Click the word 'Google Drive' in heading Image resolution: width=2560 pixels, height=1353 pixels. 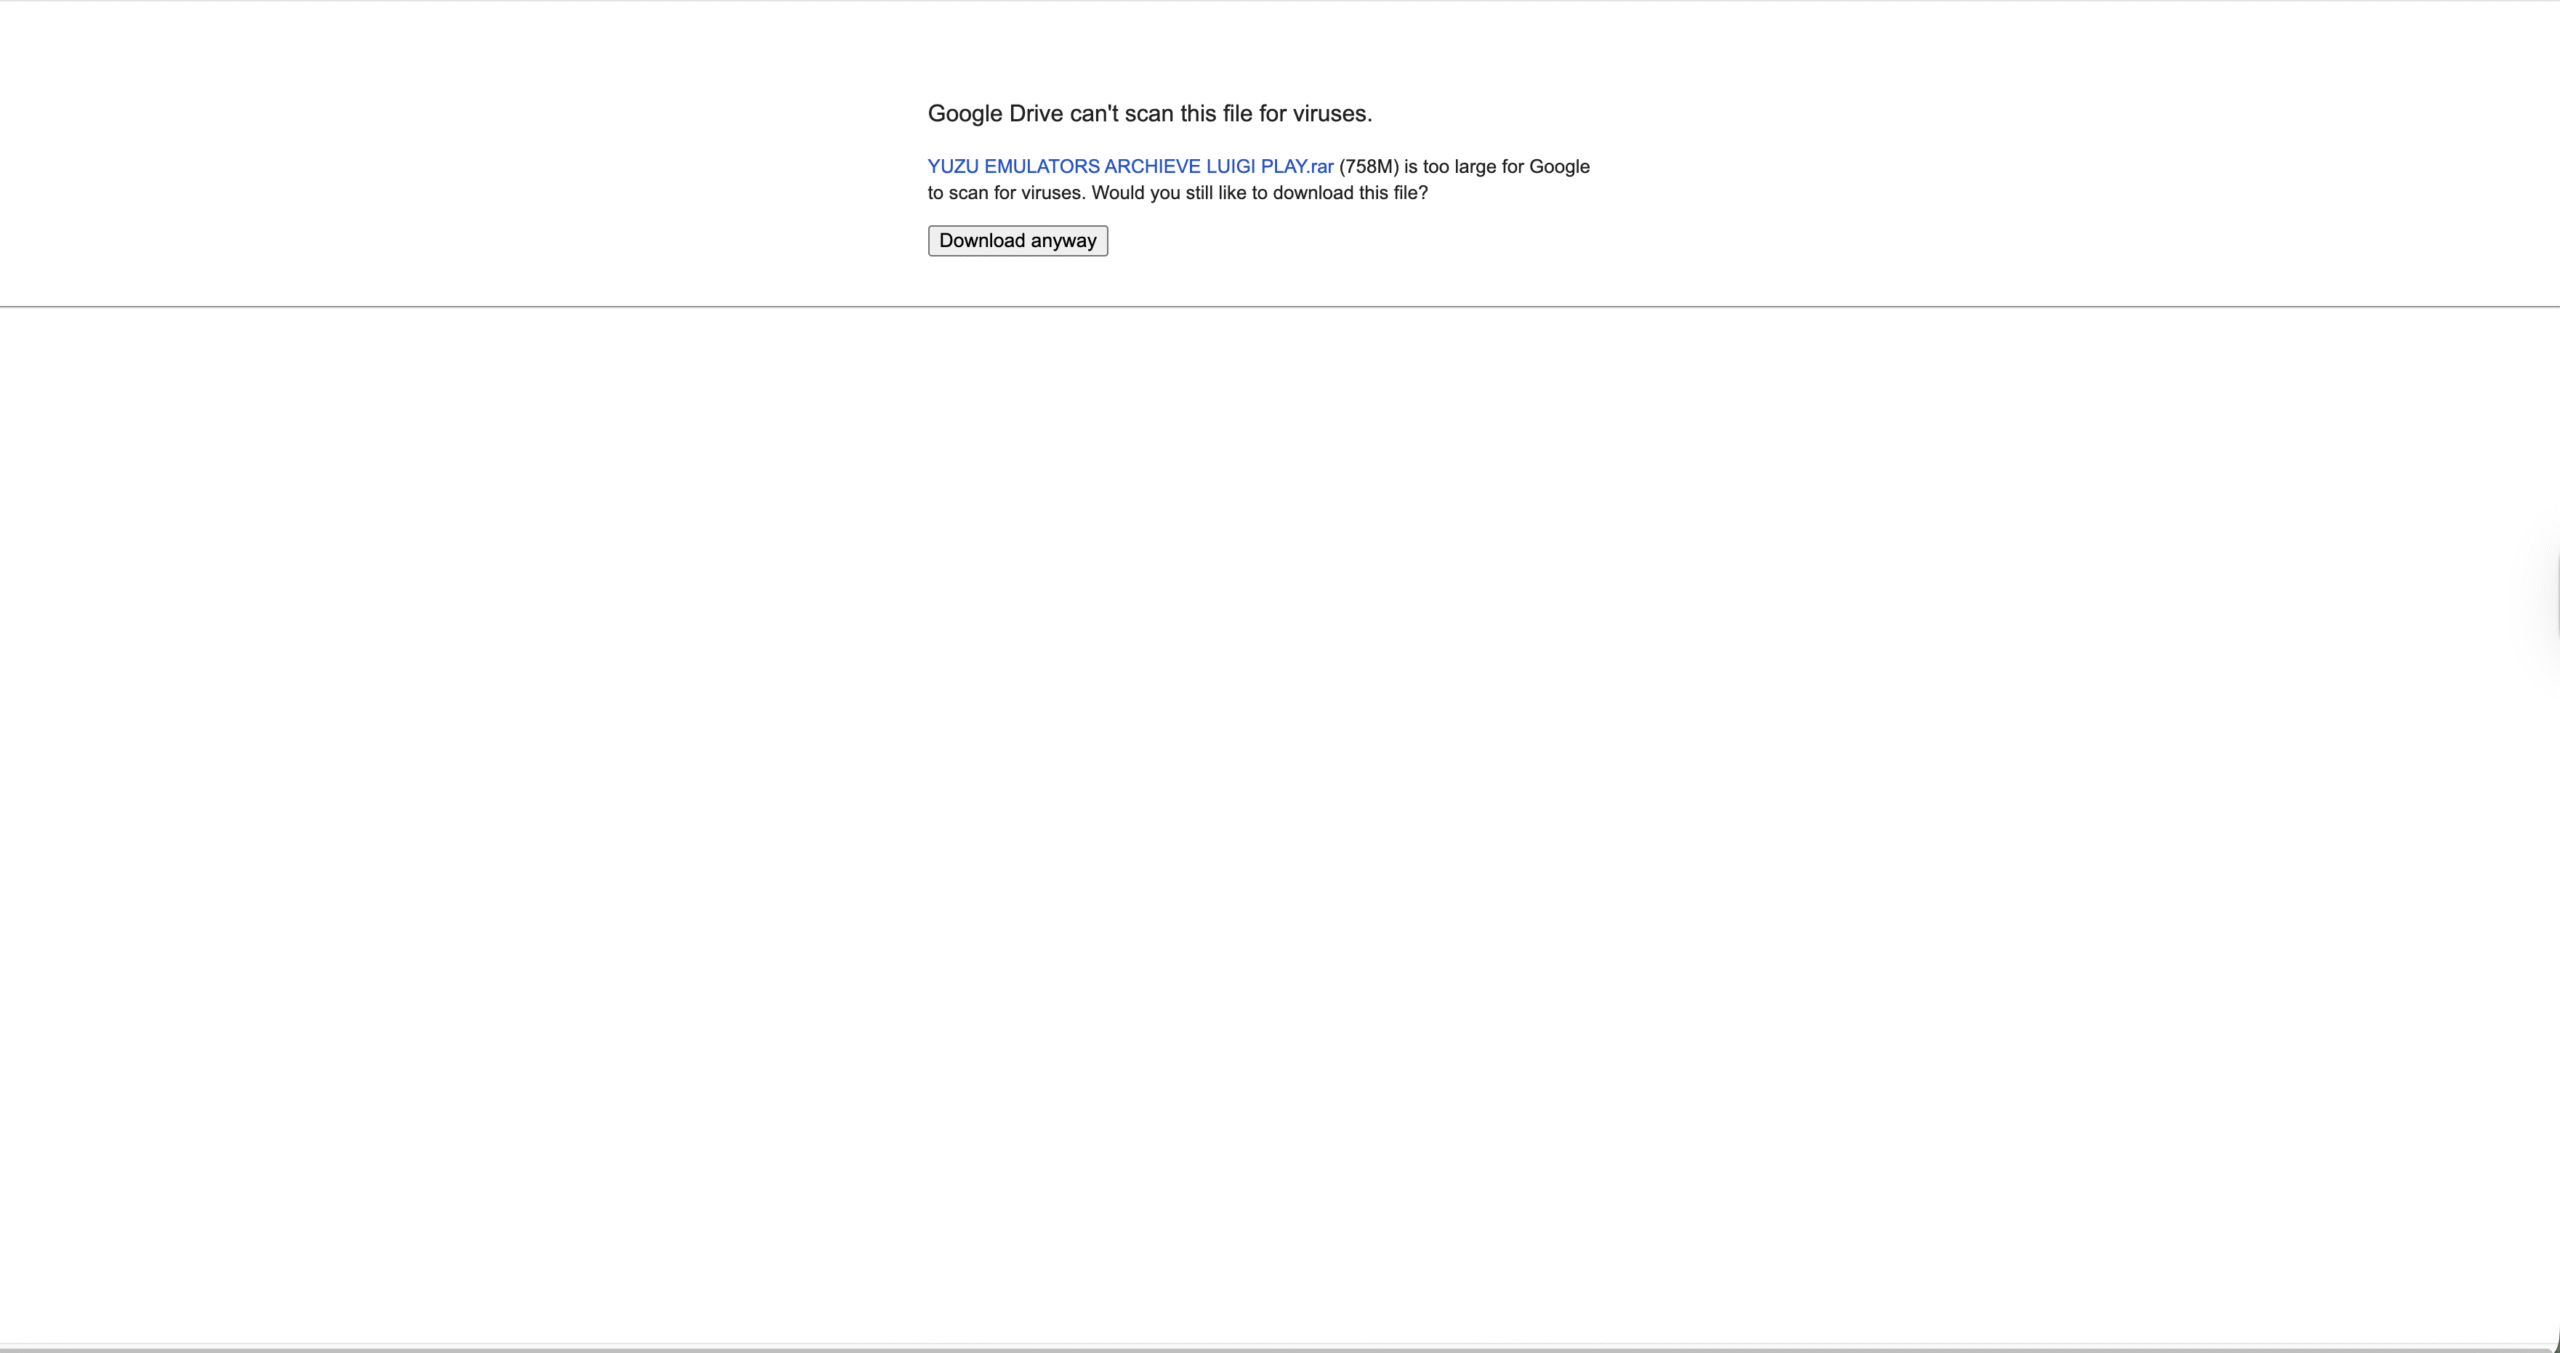[994, 114]
